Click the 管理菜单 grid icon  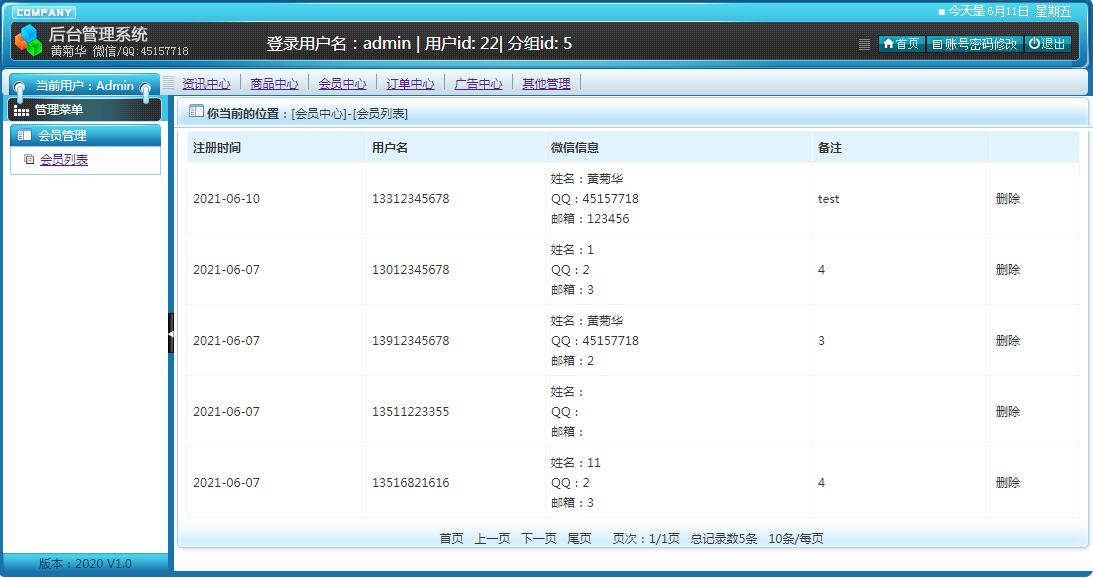[x=22, y=110]
